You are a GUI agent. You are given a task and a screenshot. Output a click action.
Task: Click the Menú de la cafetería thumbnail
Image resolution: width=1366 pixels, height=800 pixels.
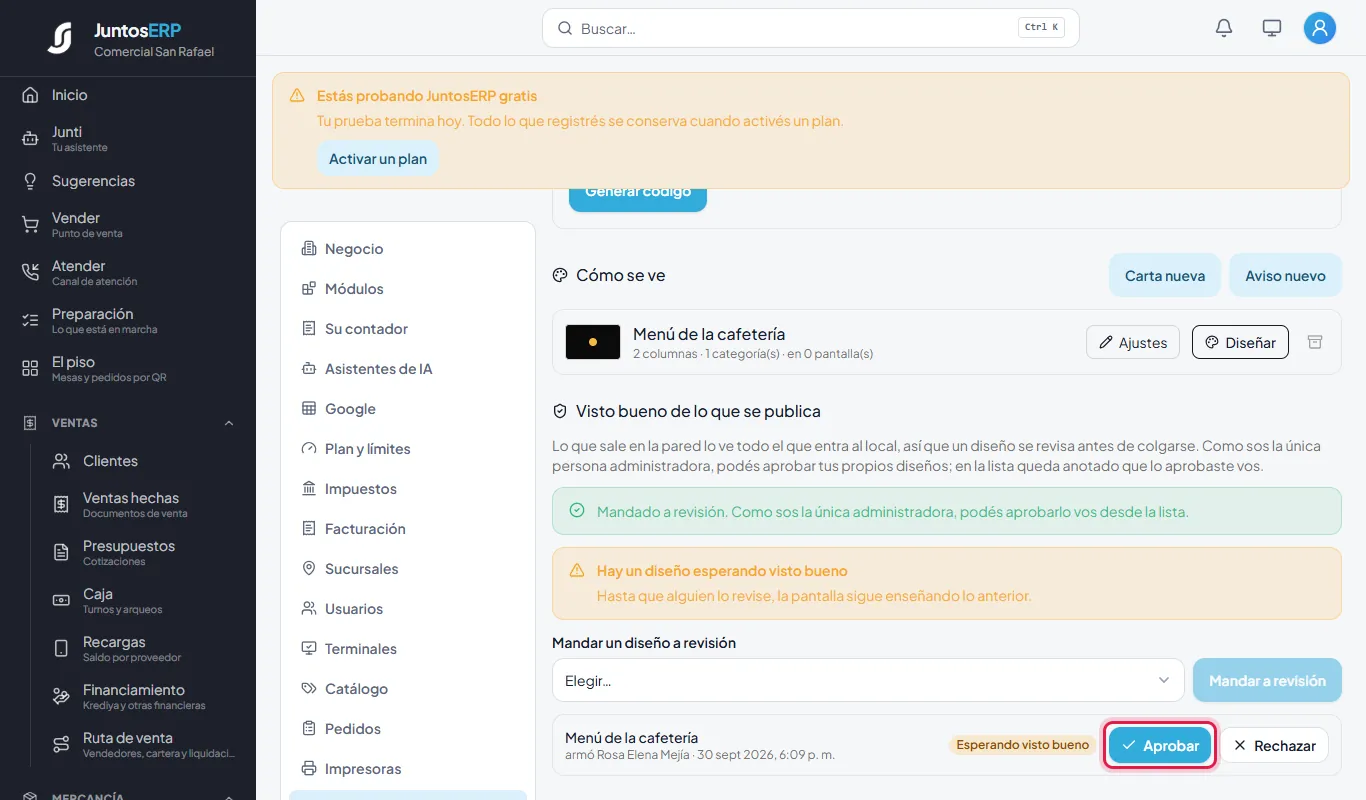(x=593, y=342)
